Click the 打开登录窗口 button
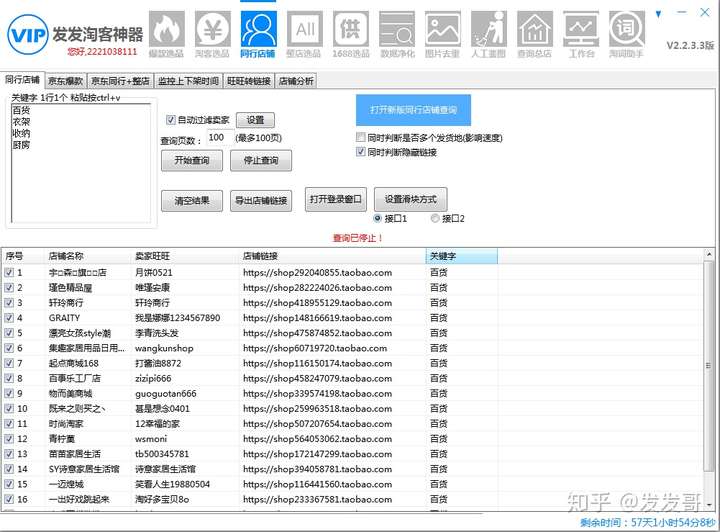This screenshot has width=720, height=532. pos(336,199)
